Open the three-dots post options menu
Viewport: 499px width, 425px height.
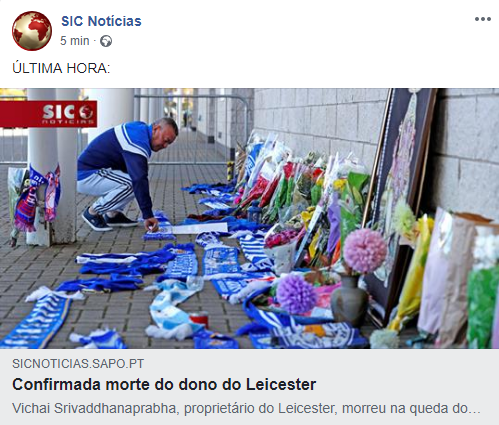click(483, 19)
